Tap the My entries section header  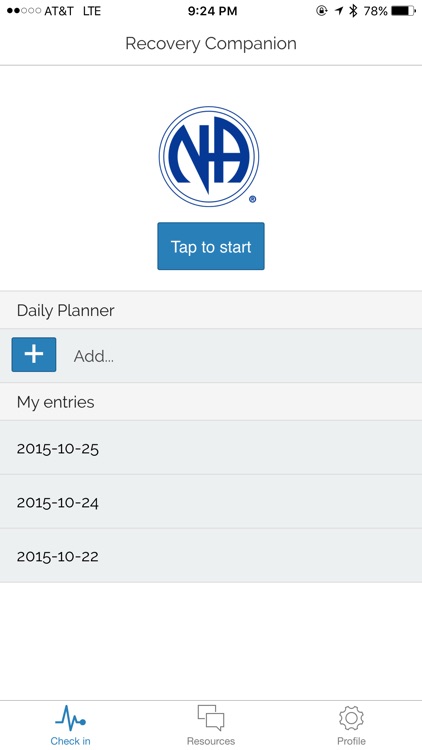tap(211, 402)
